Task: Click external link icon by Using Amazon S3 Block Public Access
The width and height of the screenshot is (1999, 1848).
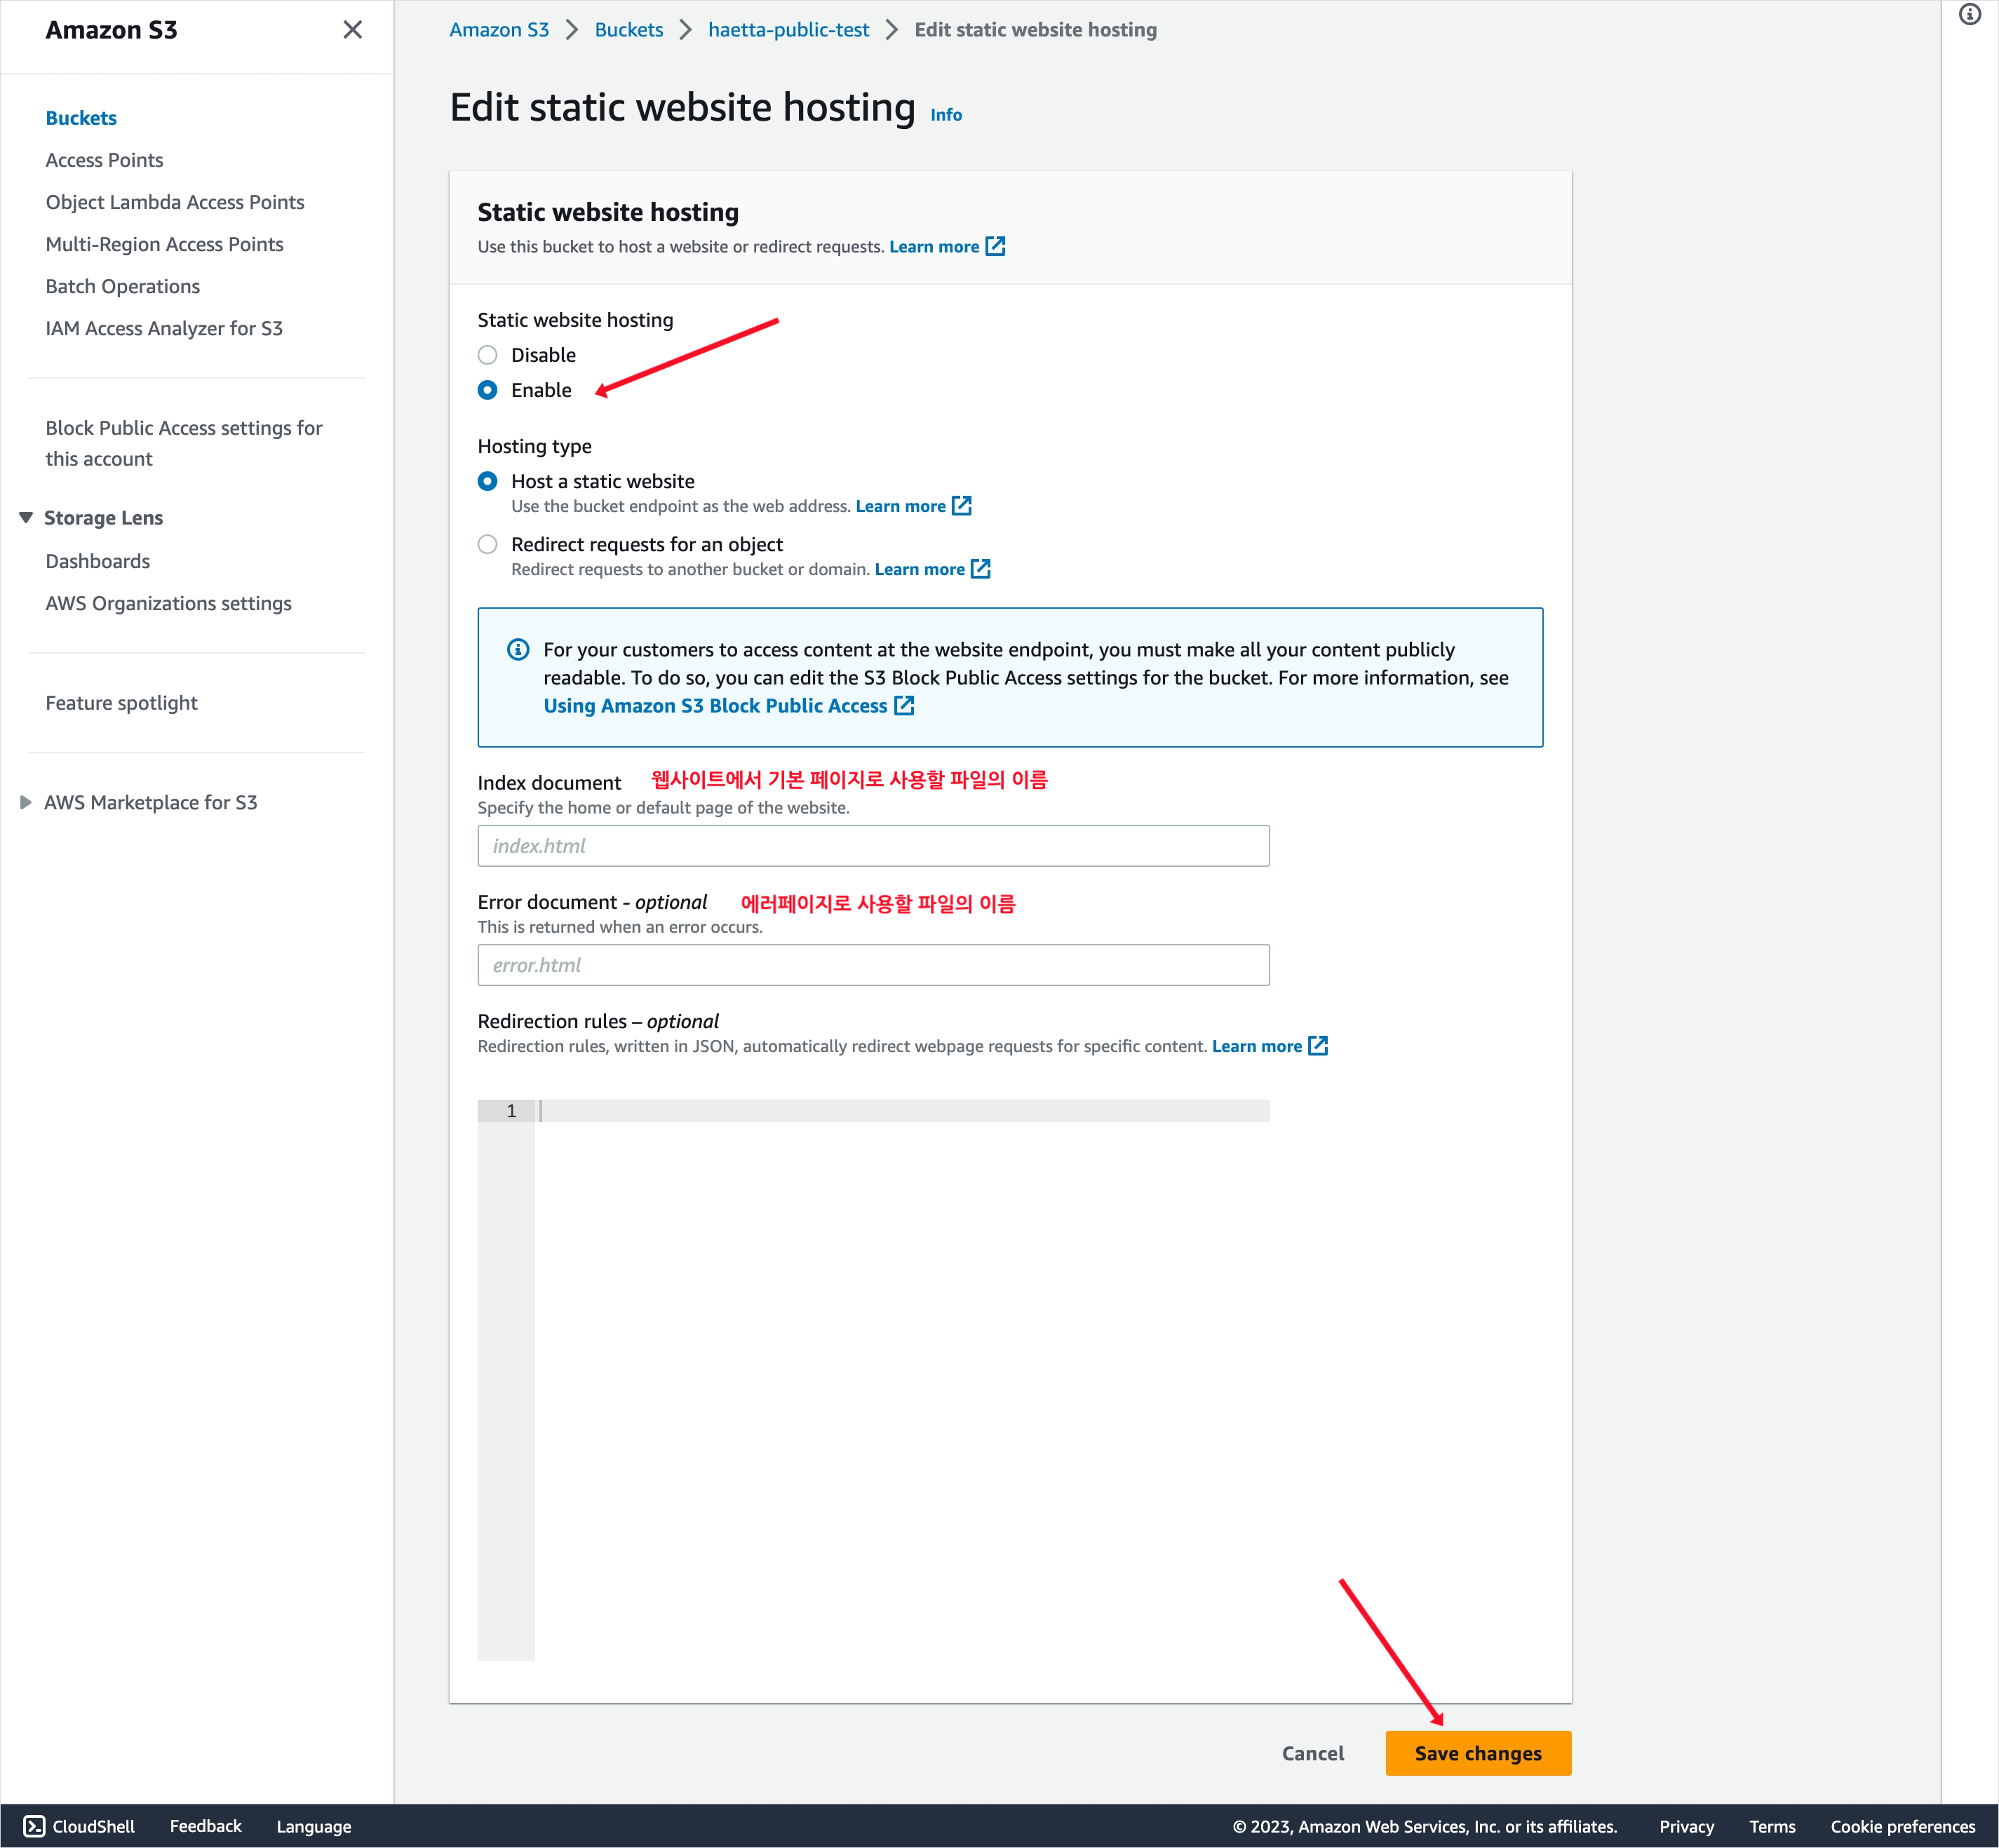Action: click(904, 705)
